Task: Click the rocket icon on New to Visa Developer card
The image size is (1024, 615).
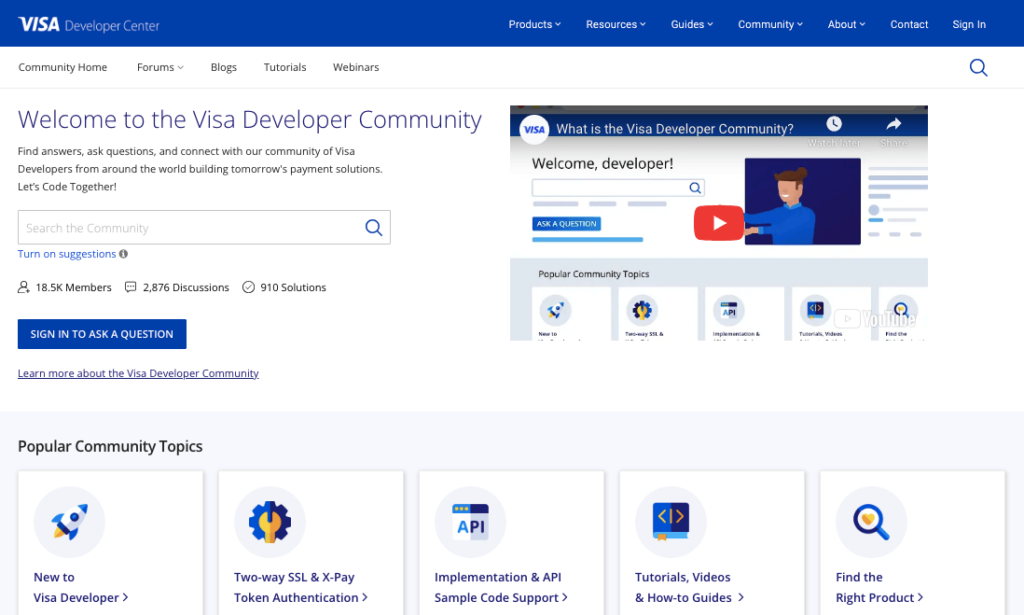Action: pos(69,522)
